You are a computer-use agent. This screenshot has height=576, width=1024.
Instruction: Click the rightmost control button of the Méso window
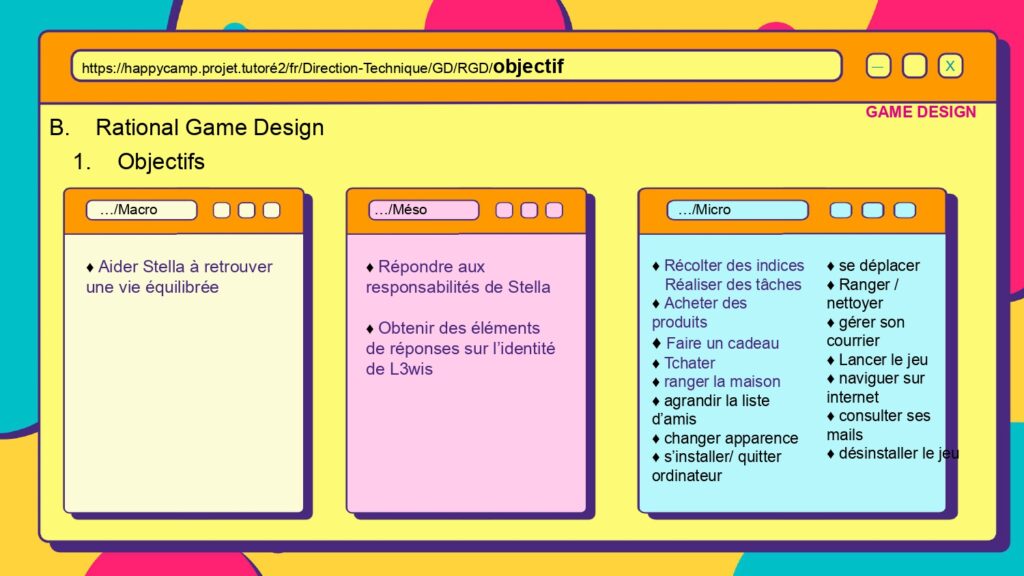coord(554,210)
